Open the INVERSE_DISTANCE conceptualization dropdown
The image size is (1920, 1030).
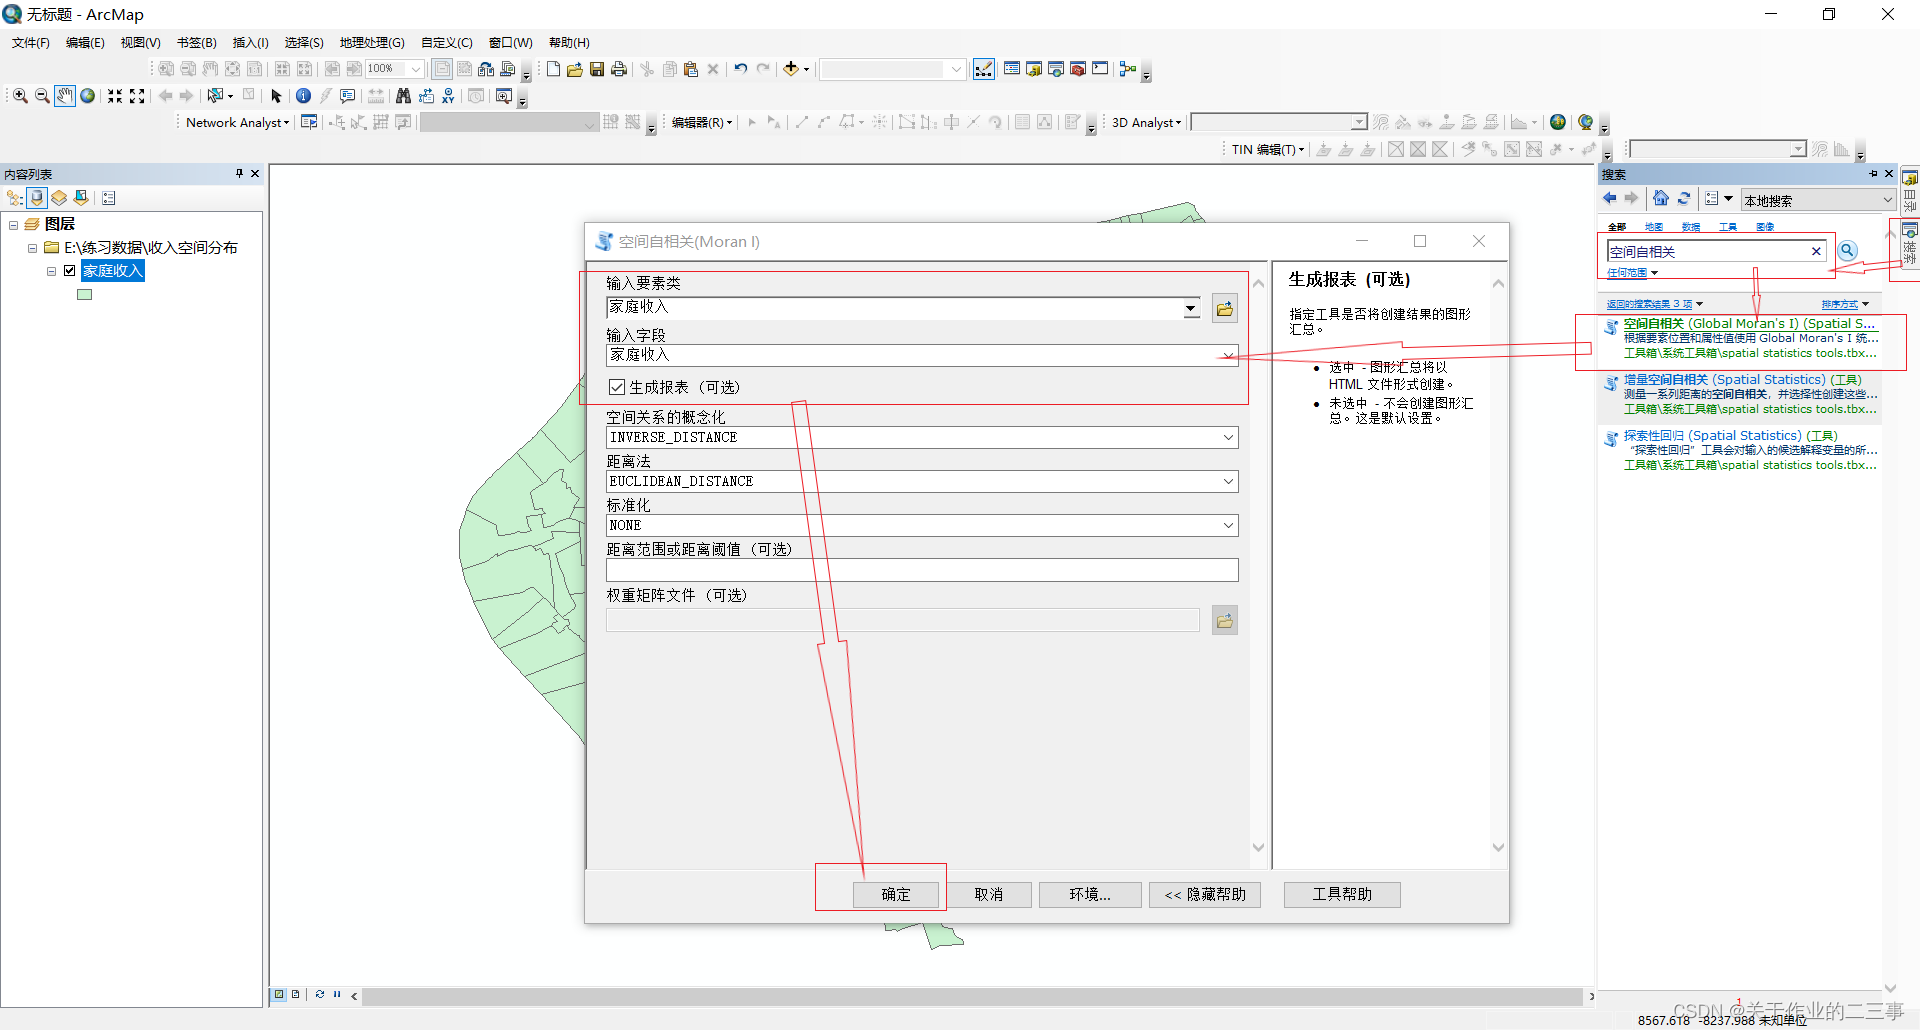click(1228, 437)
